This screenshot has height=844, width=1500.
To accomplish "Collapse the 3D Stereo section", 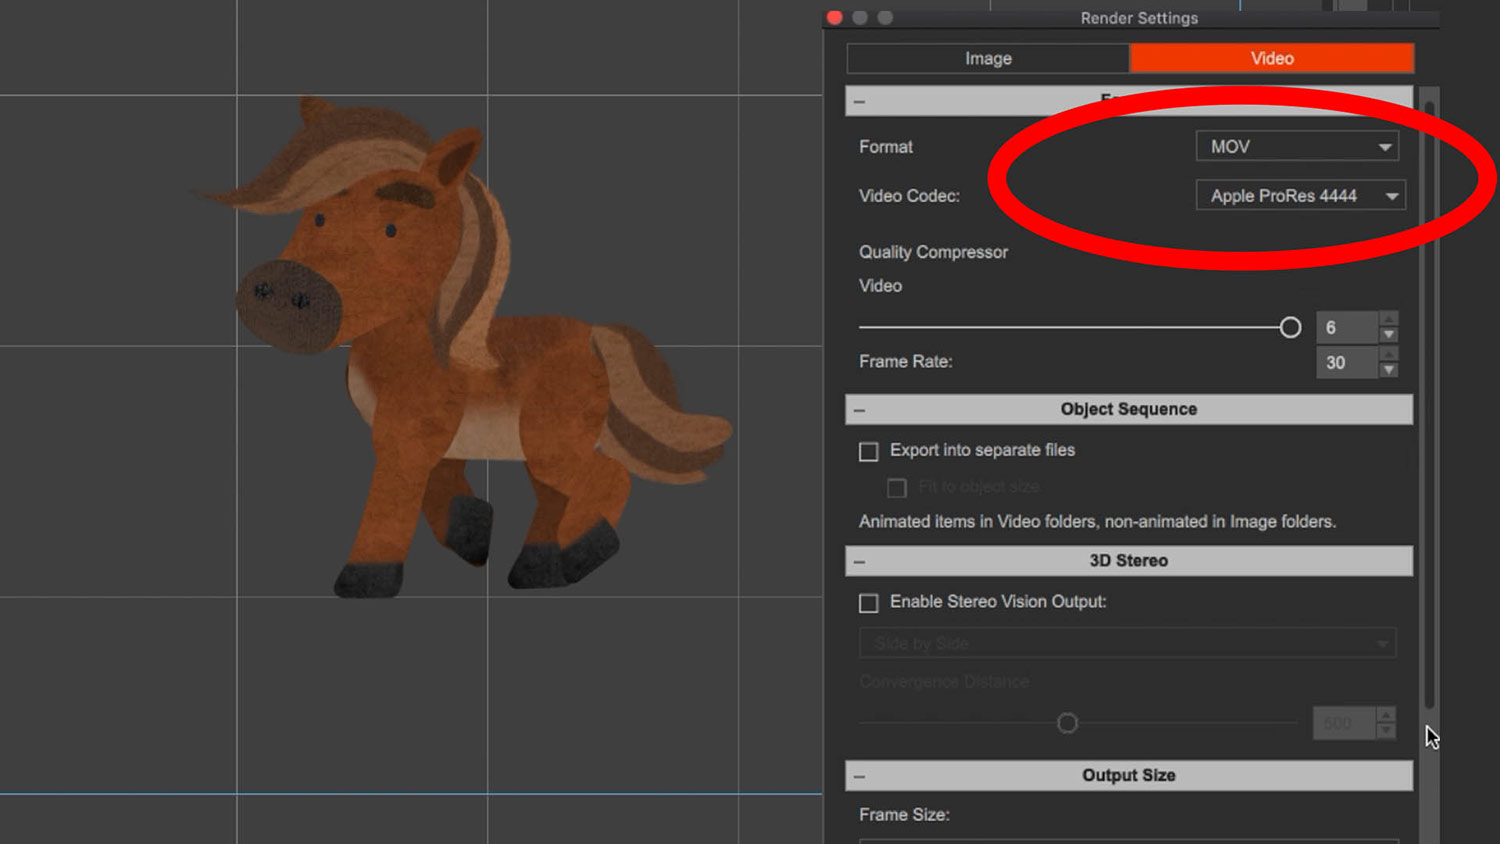I will [x=859, y=562].
